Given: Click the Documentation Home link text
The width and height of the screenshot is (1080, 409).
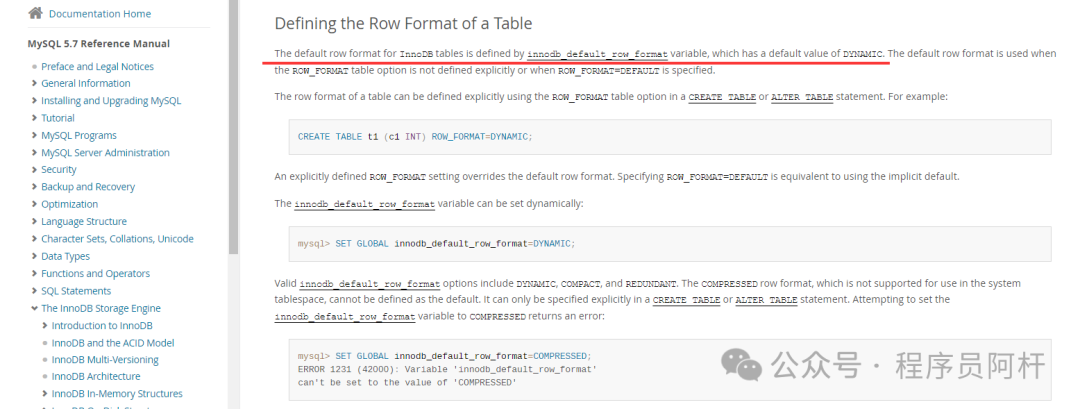Looking at the screenshot, I should pyautogui.click(x=100, y=14).
